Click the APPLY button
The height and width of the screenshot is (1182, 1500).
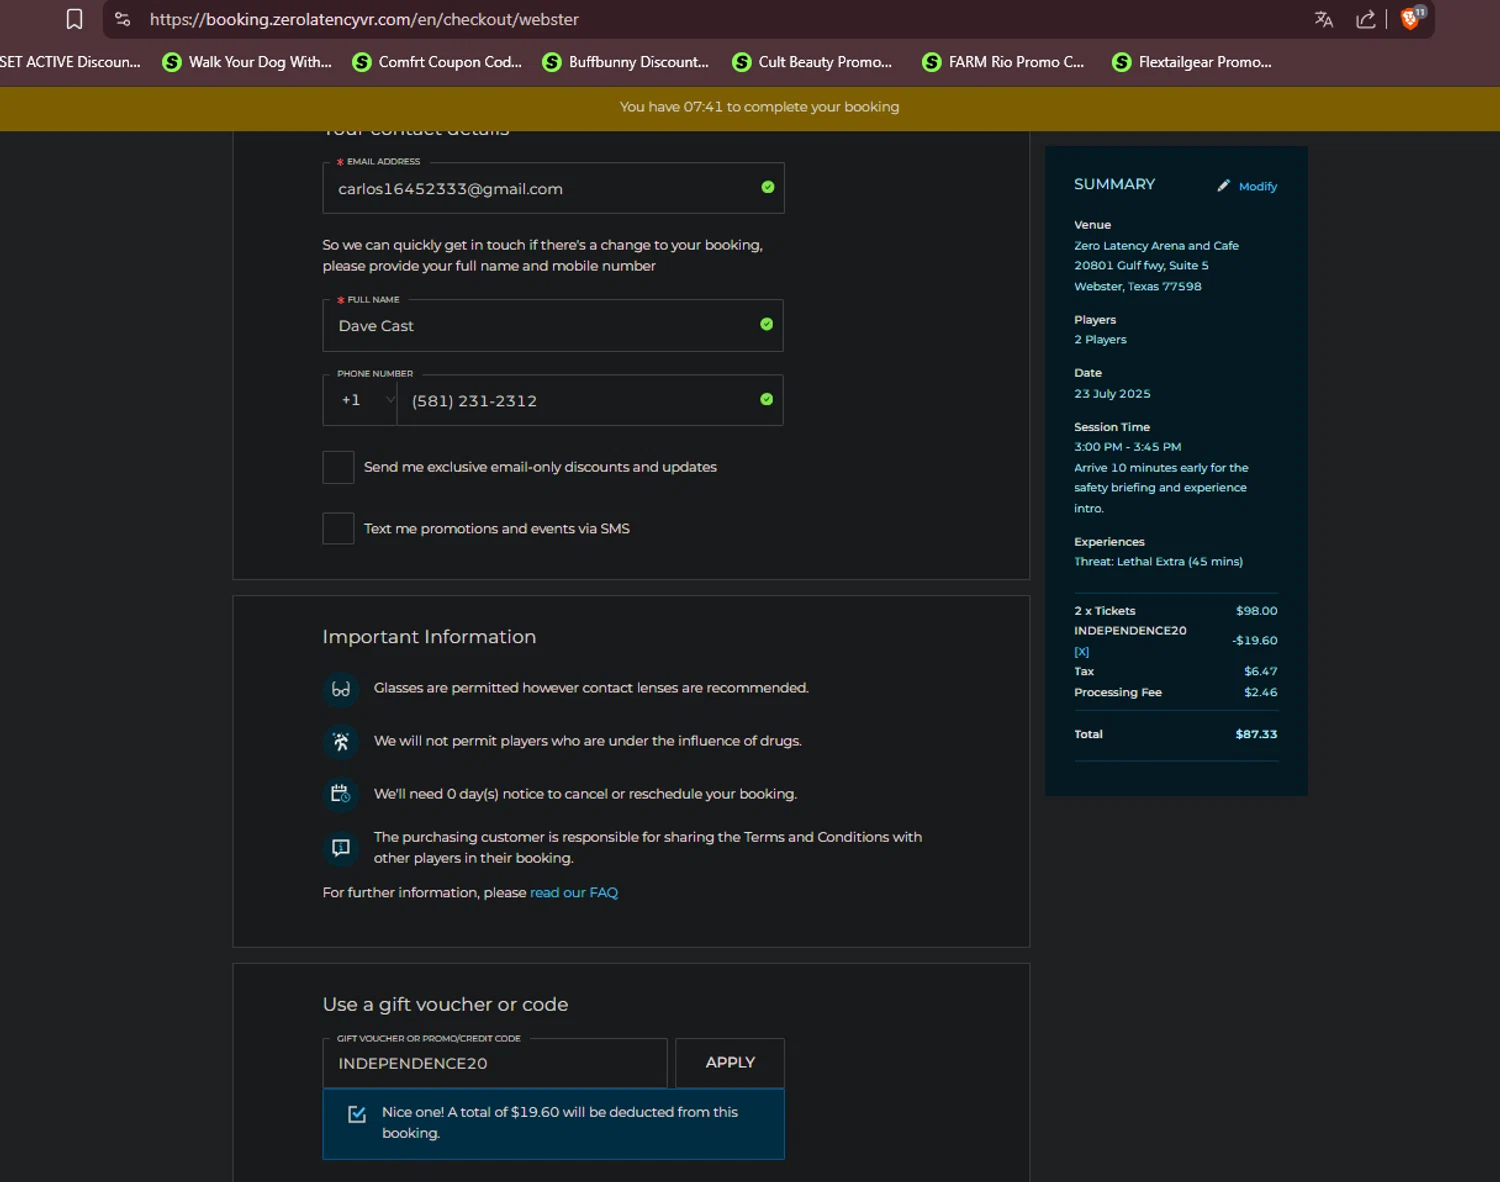click(x=730, y=1062)
